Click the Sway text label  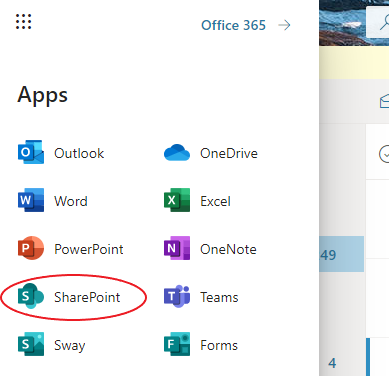70,345
